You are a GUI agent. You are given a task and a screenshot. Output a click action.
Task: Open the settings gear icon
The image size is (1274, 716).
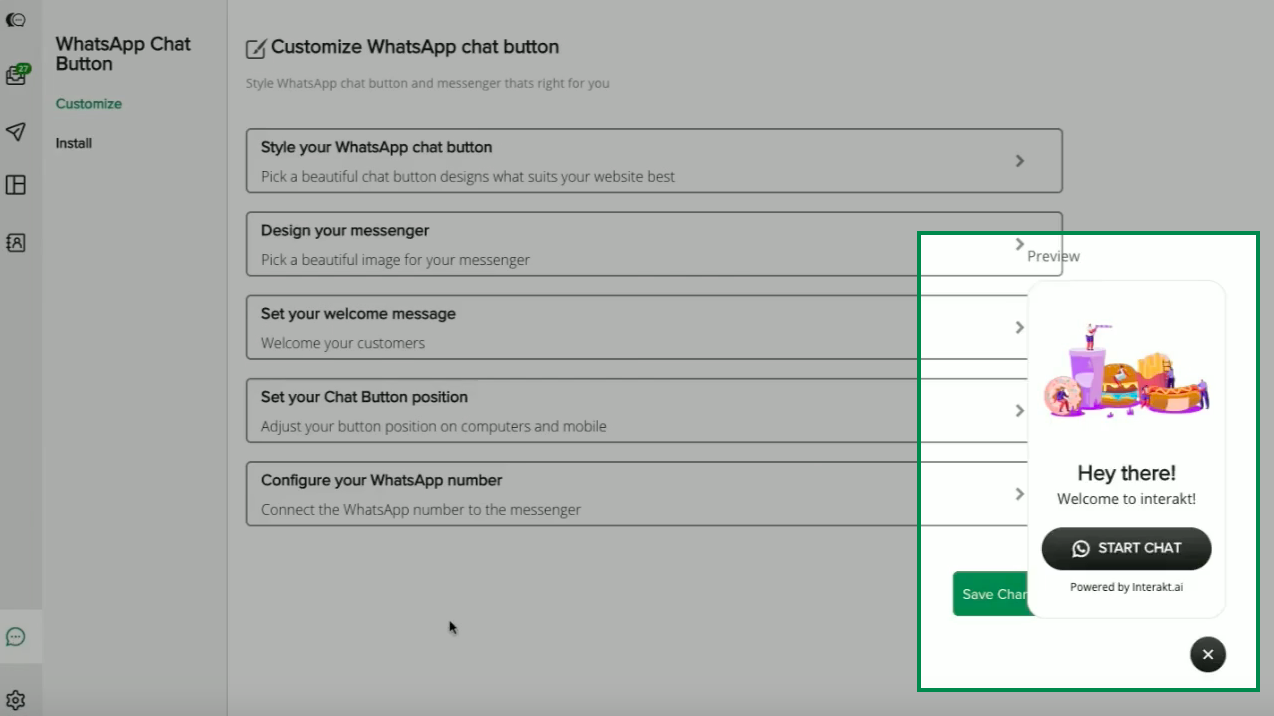pyautogui.click(x=15, y=700)
